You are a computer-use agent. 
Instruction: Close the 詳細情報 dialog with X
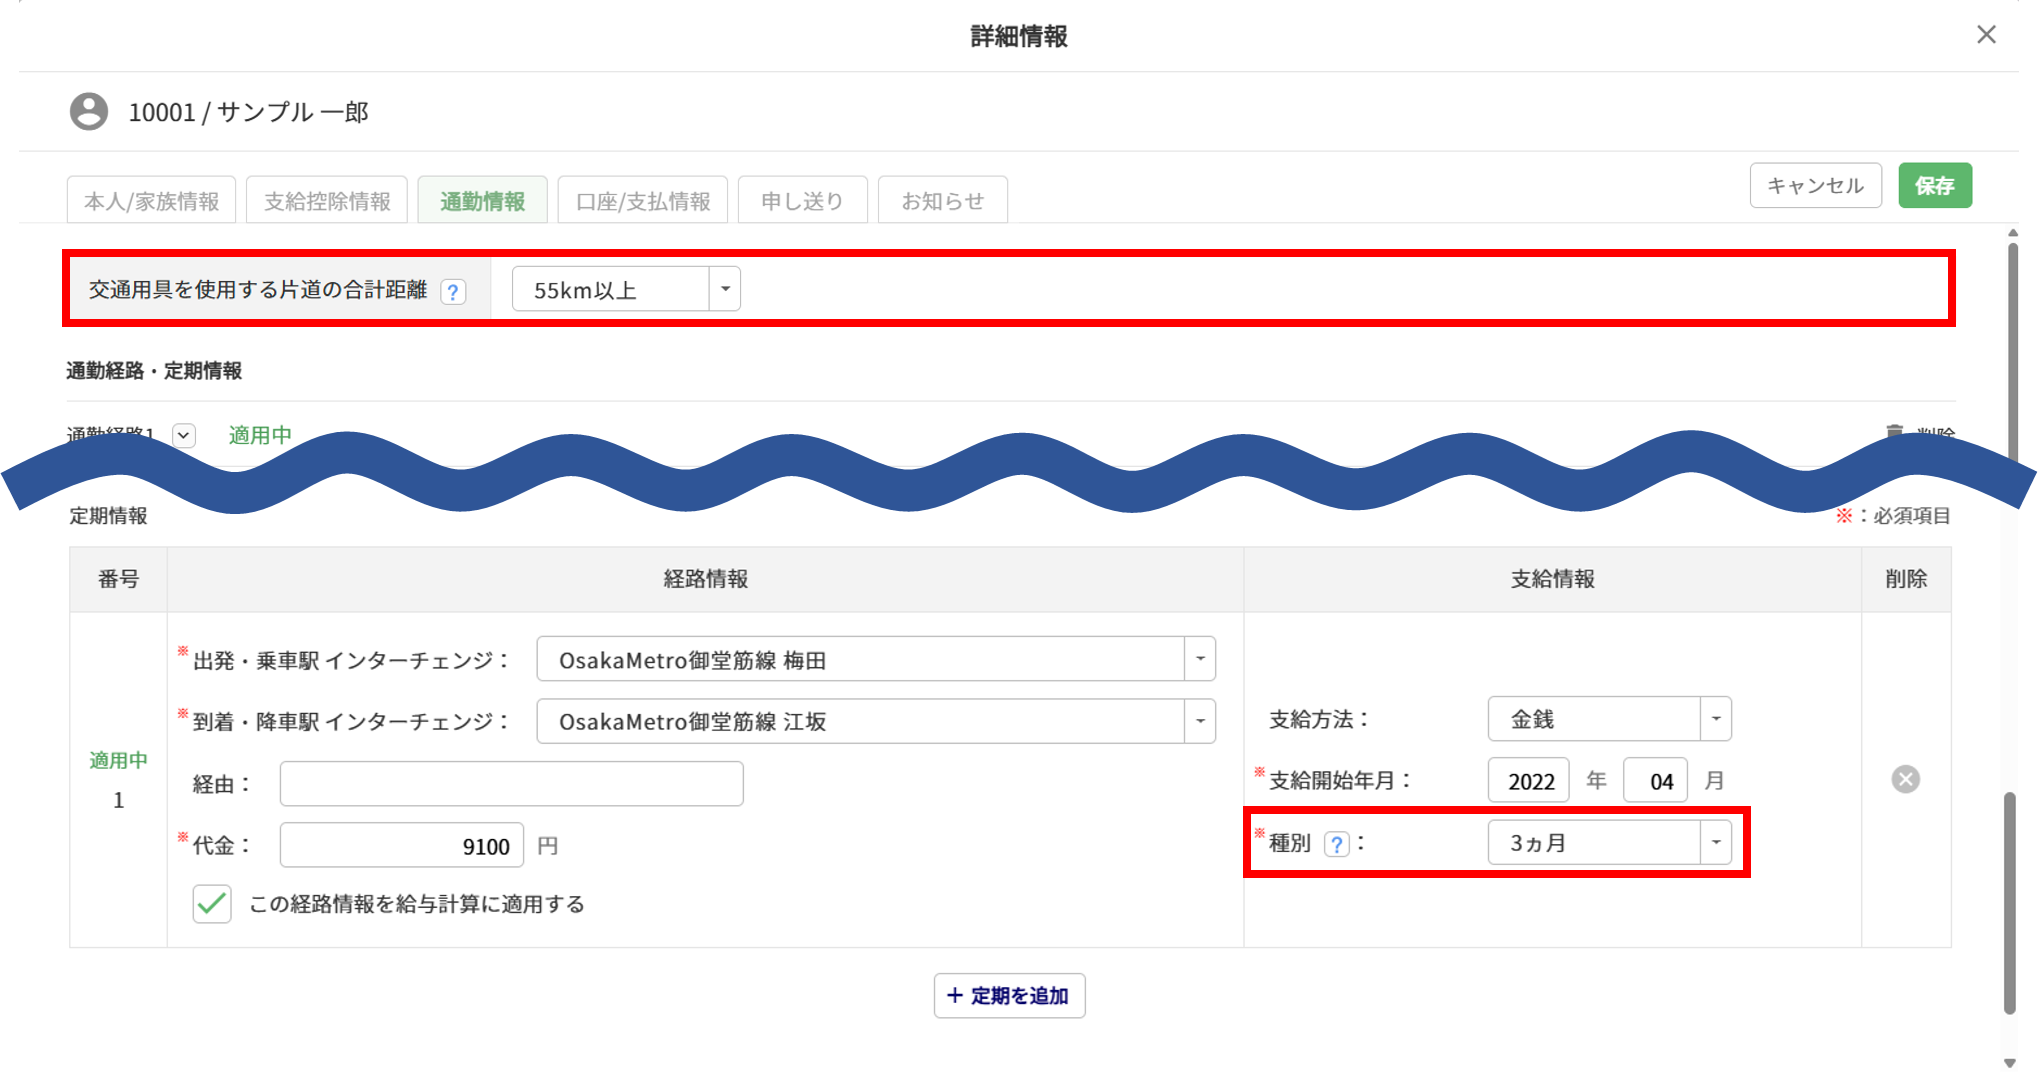click(1986, 35)
